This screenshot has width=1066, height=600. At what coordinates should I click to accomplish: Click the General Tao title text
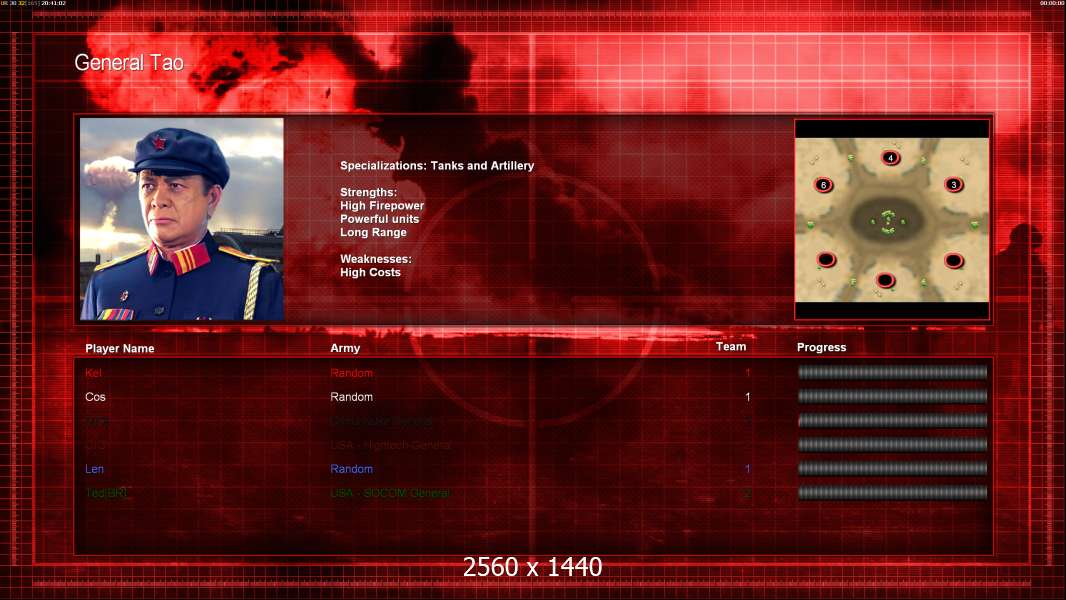coord(129,63)
